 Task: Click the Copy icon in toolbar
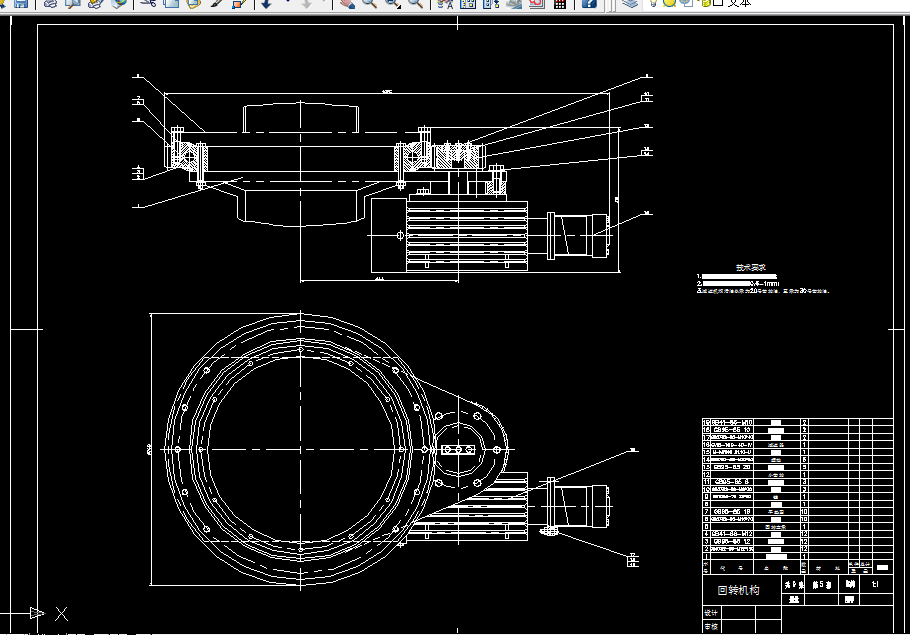(171, 3)
